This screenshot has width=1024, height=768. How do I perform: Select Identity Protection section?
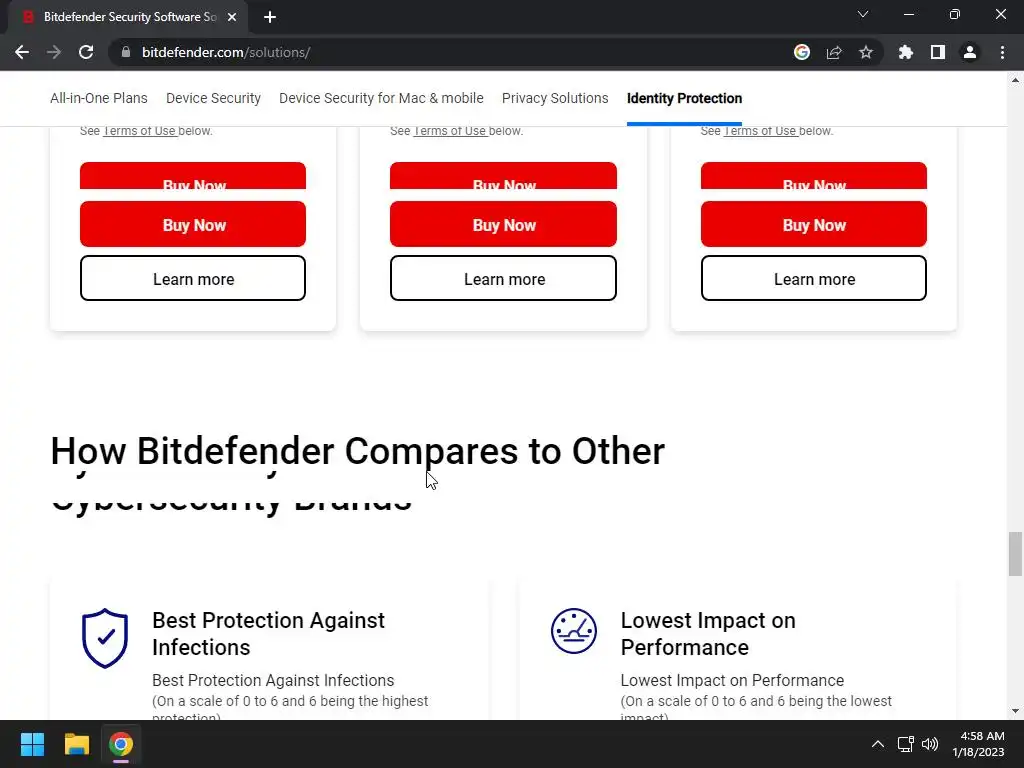pyautogui.click(x=684, y=98)
